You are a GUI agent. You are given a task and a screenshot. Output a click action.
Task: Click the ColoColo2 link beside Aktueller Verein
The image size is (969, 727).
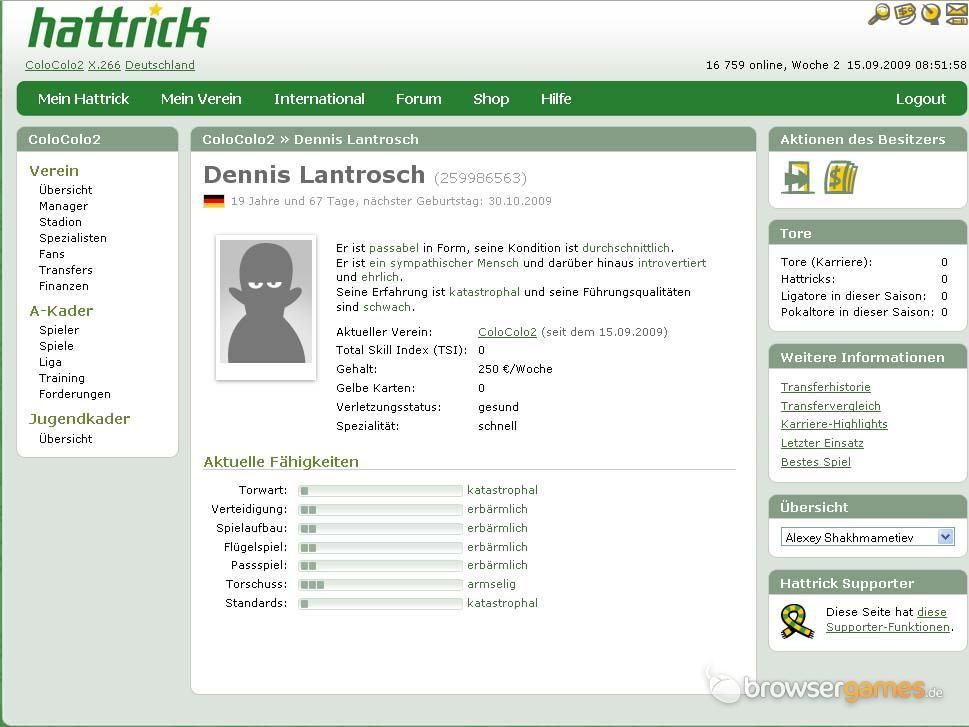click(507, 332)
